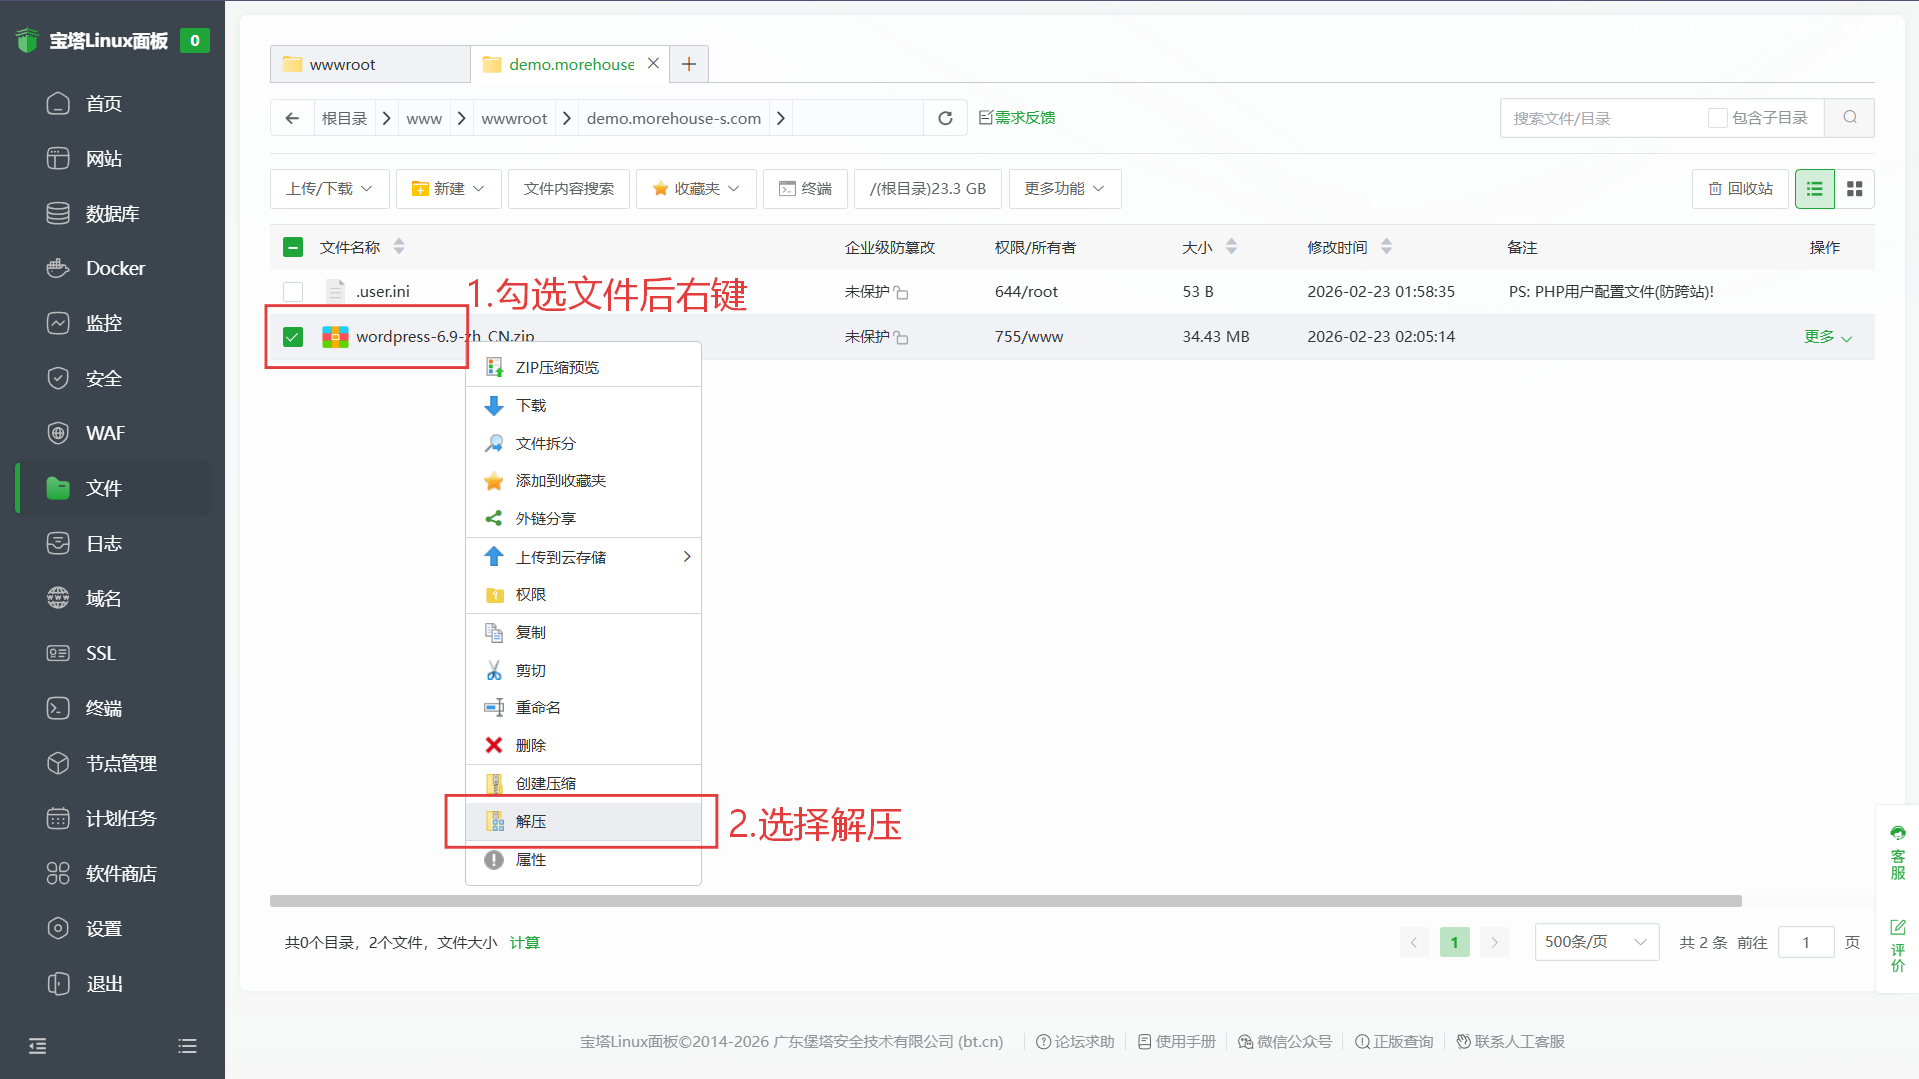Switch to list view icon
The image size is (1919, 1079).
1814,189
